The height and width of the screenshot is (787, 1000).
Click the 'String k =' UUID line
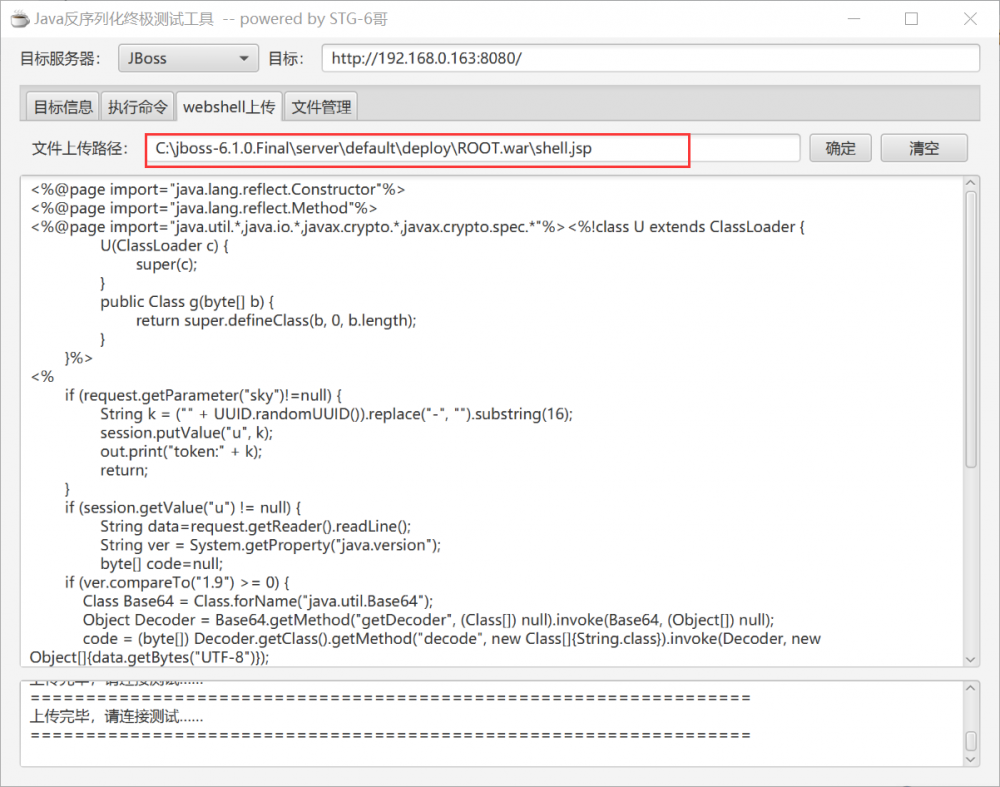[x=336, y=414]
